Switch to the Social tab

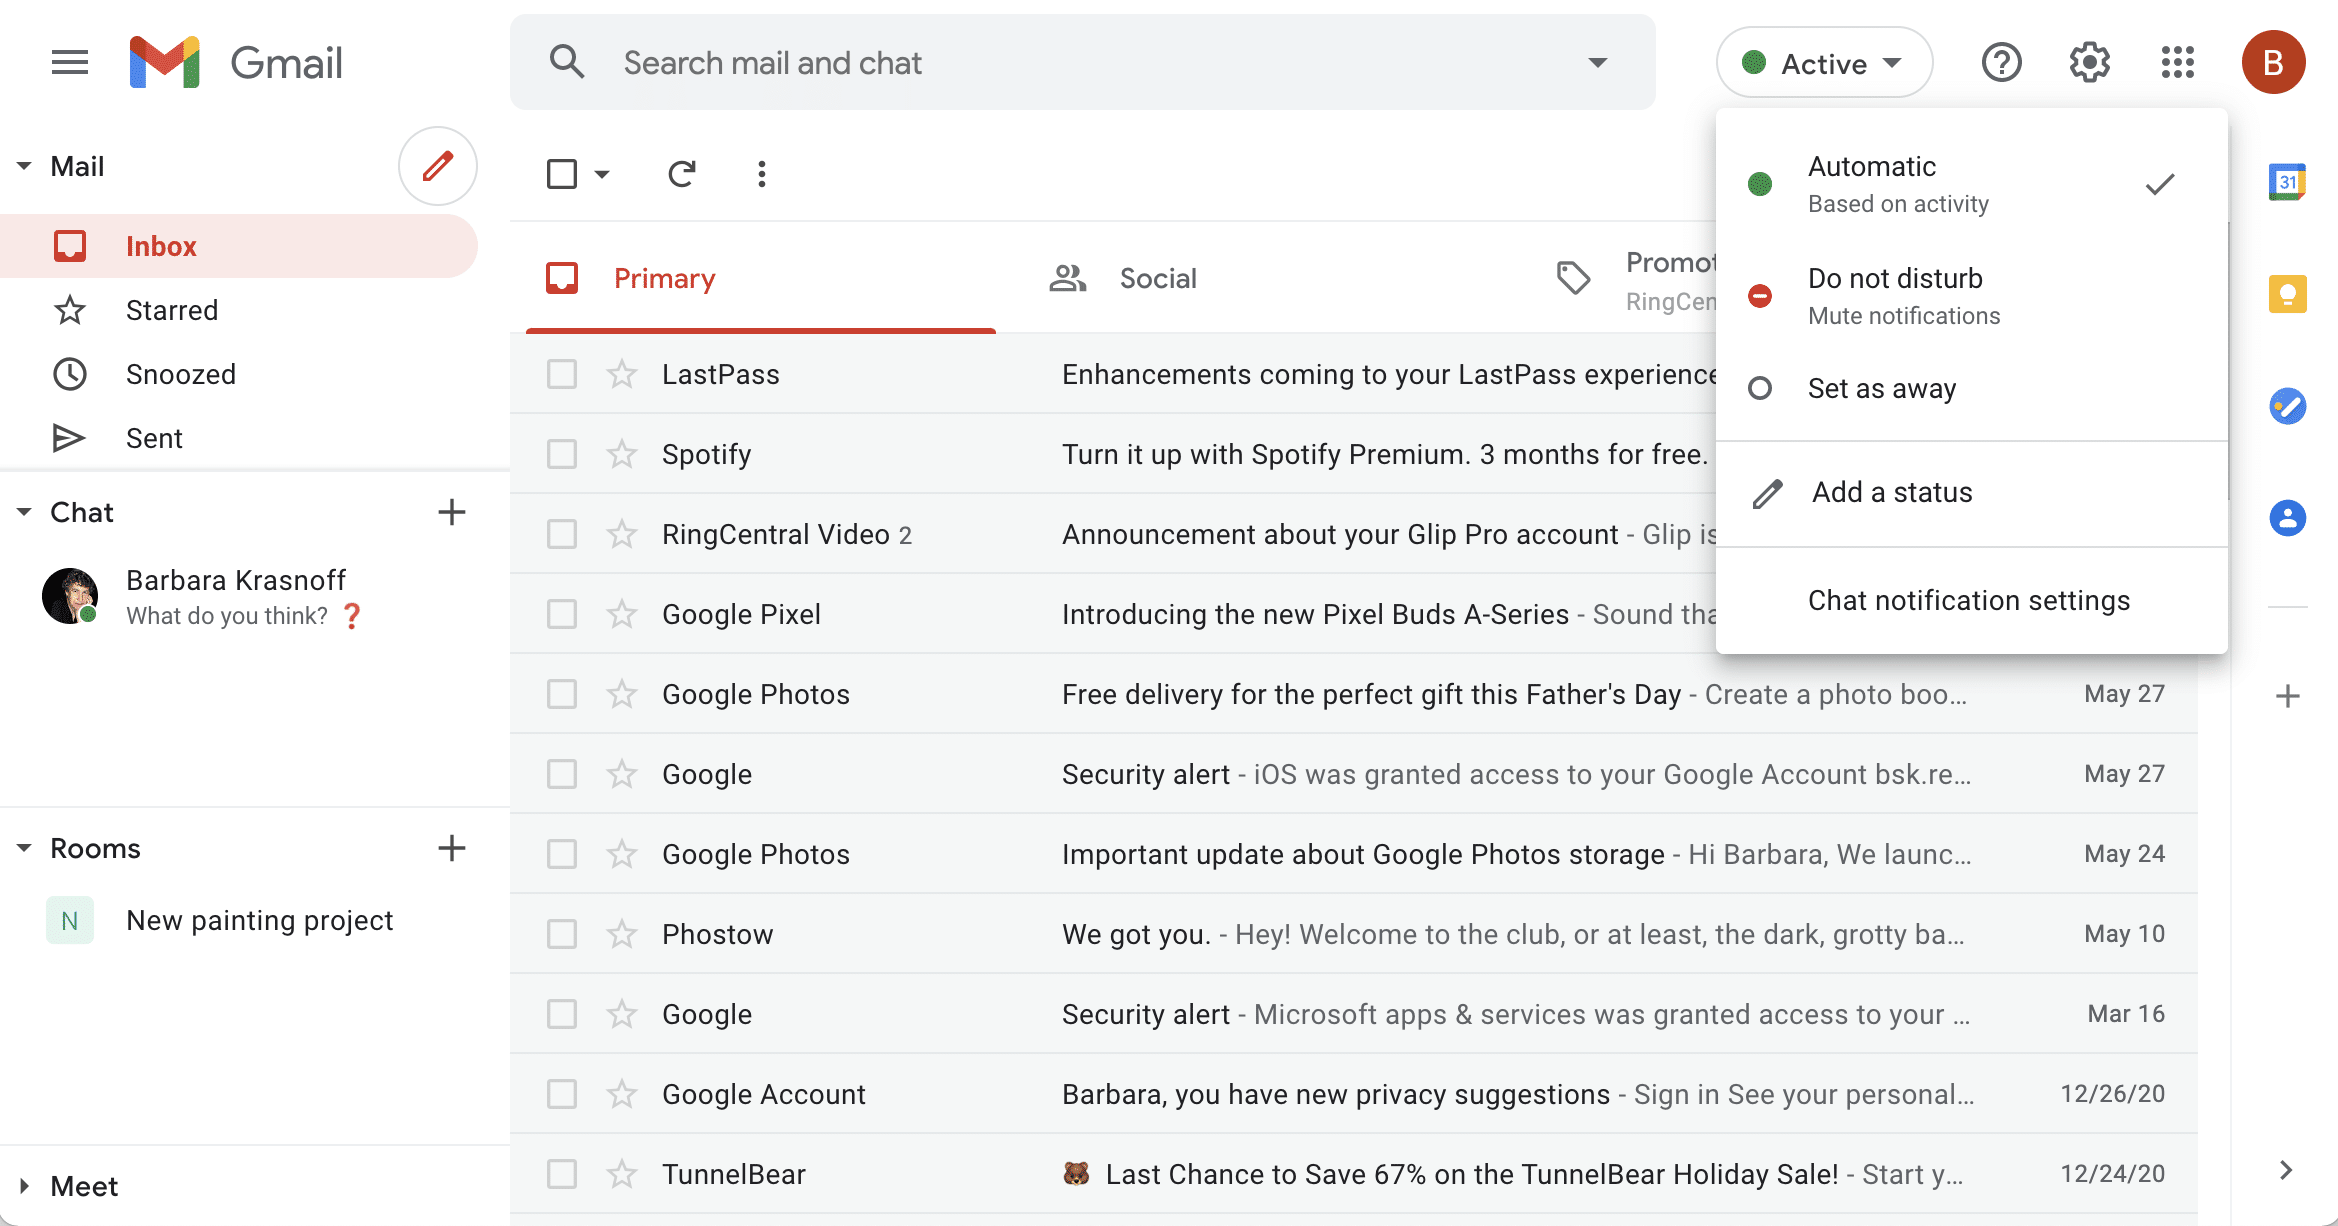(x=1157, y=278)
